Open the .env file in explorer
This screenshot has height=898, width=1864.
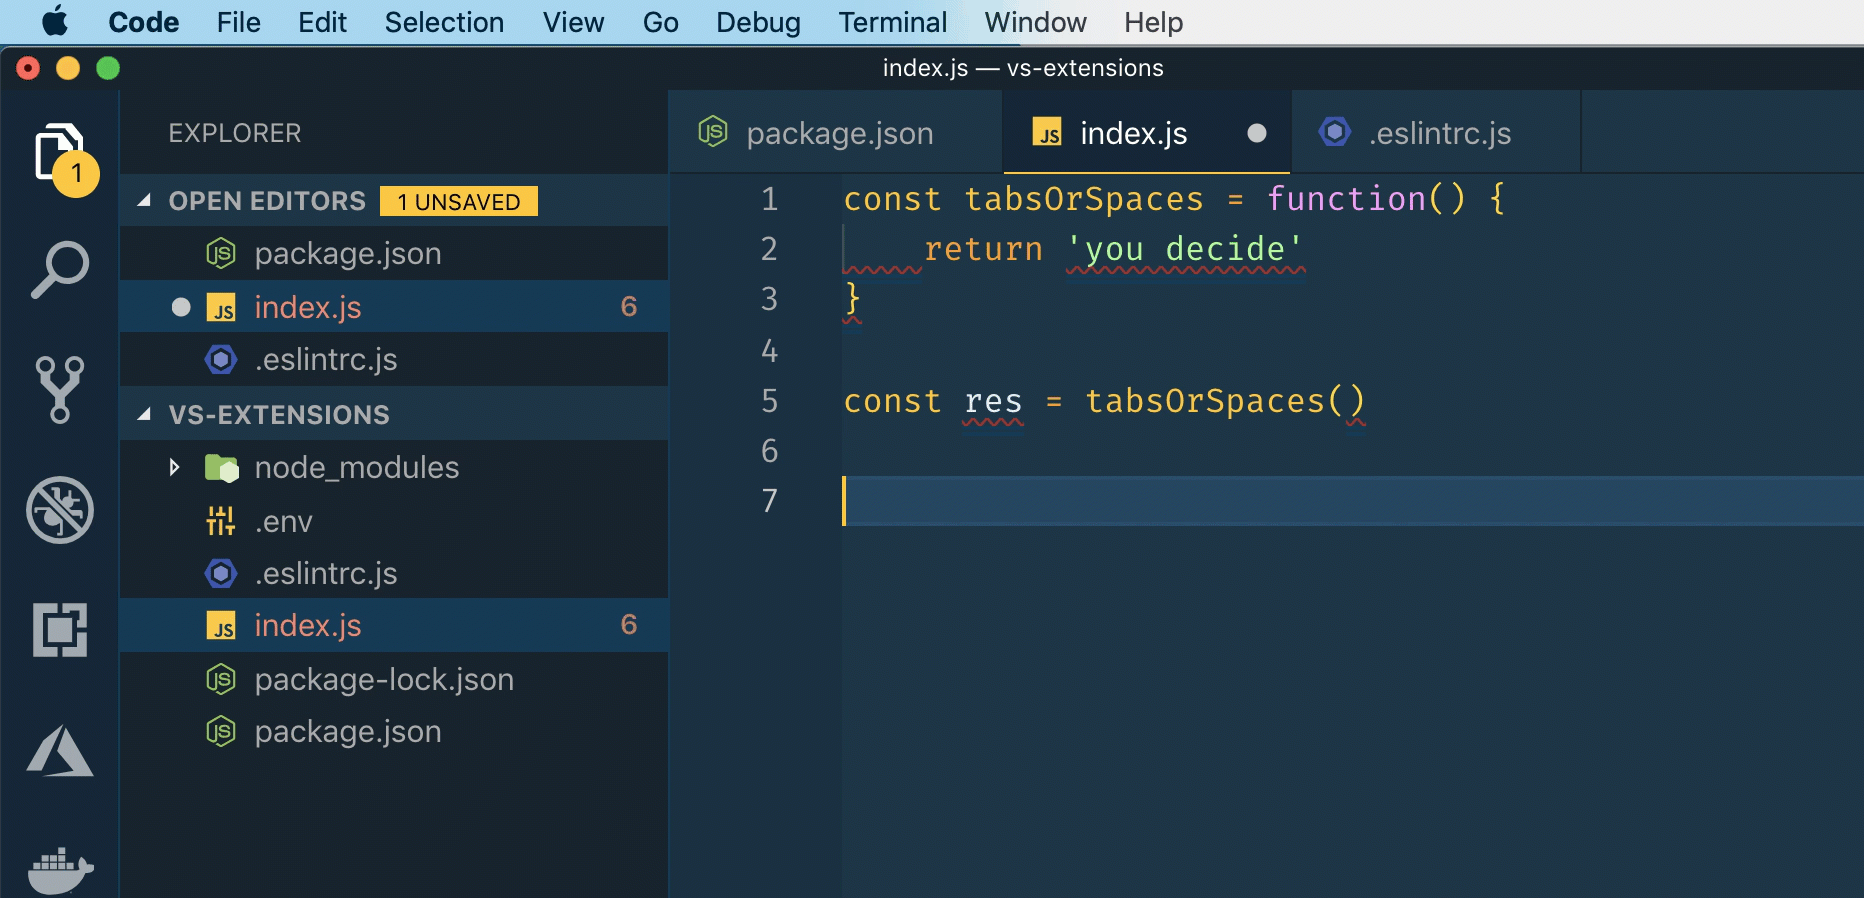(283, 522)
